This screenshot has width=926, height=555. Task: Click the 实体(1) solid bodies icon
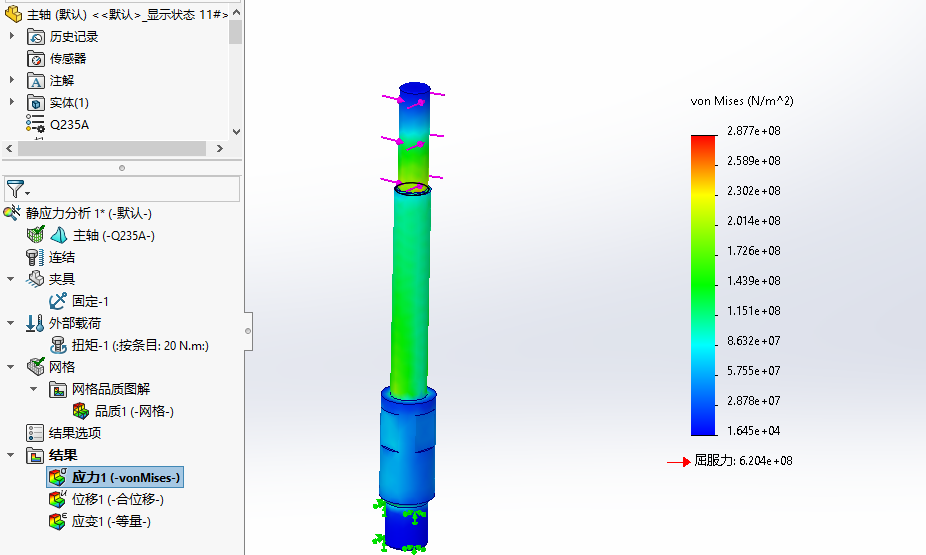[x=35, y=103]
